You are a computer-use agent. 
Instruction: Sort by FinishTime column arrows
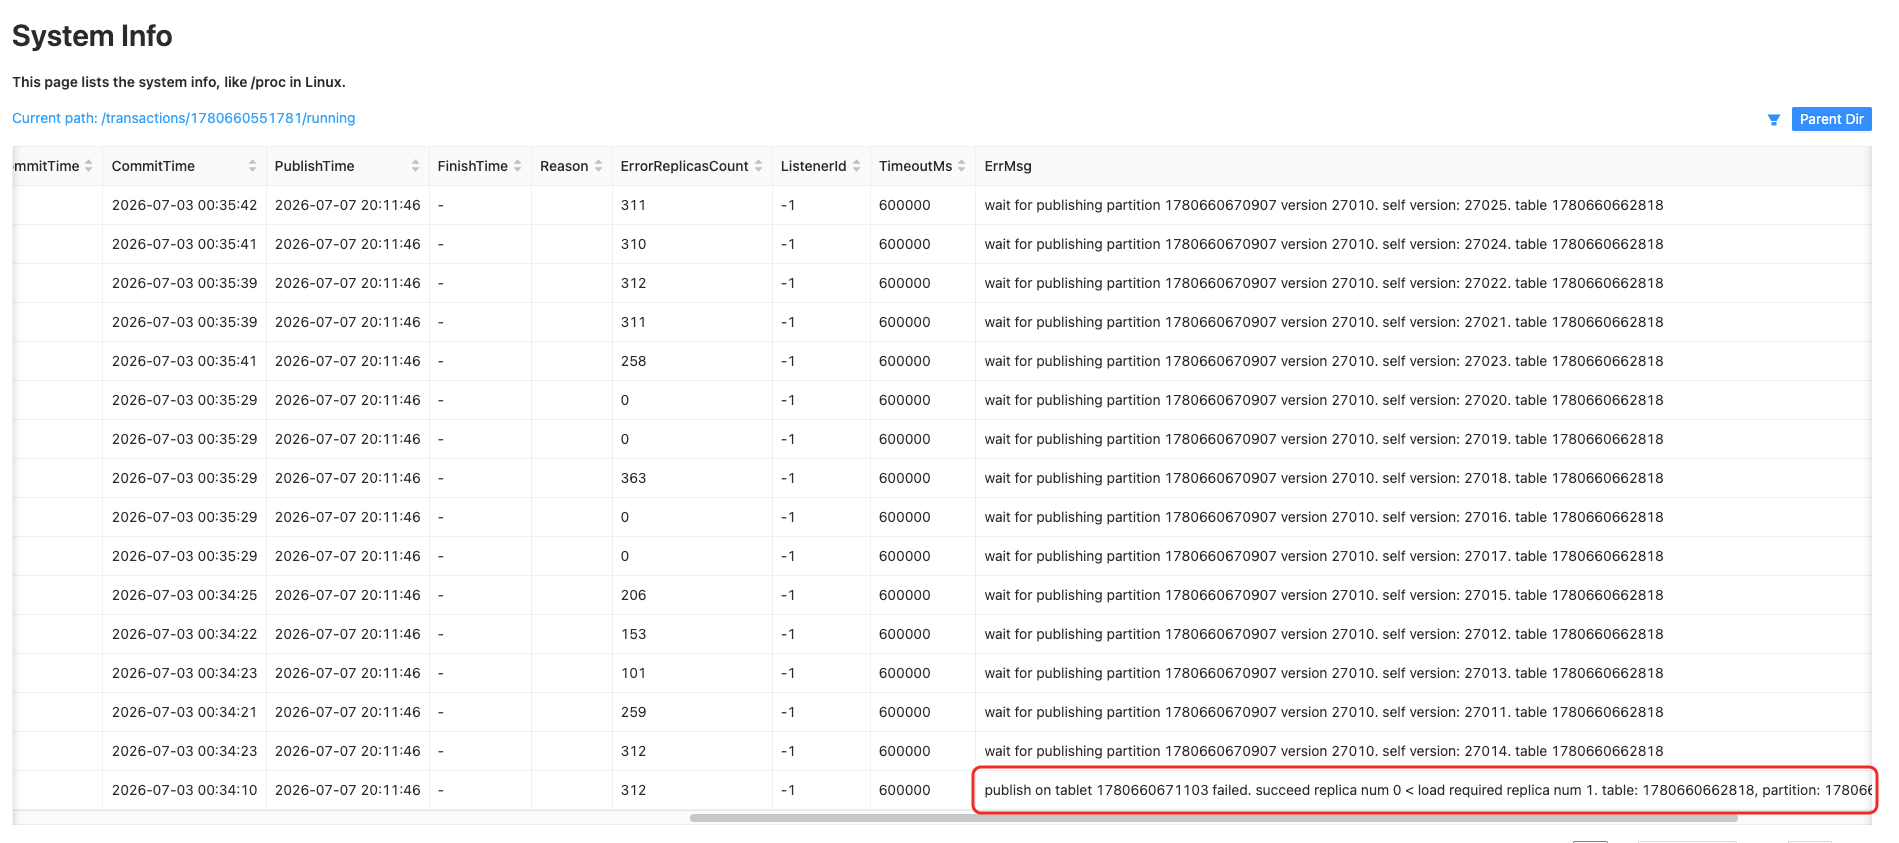point(517,166)
